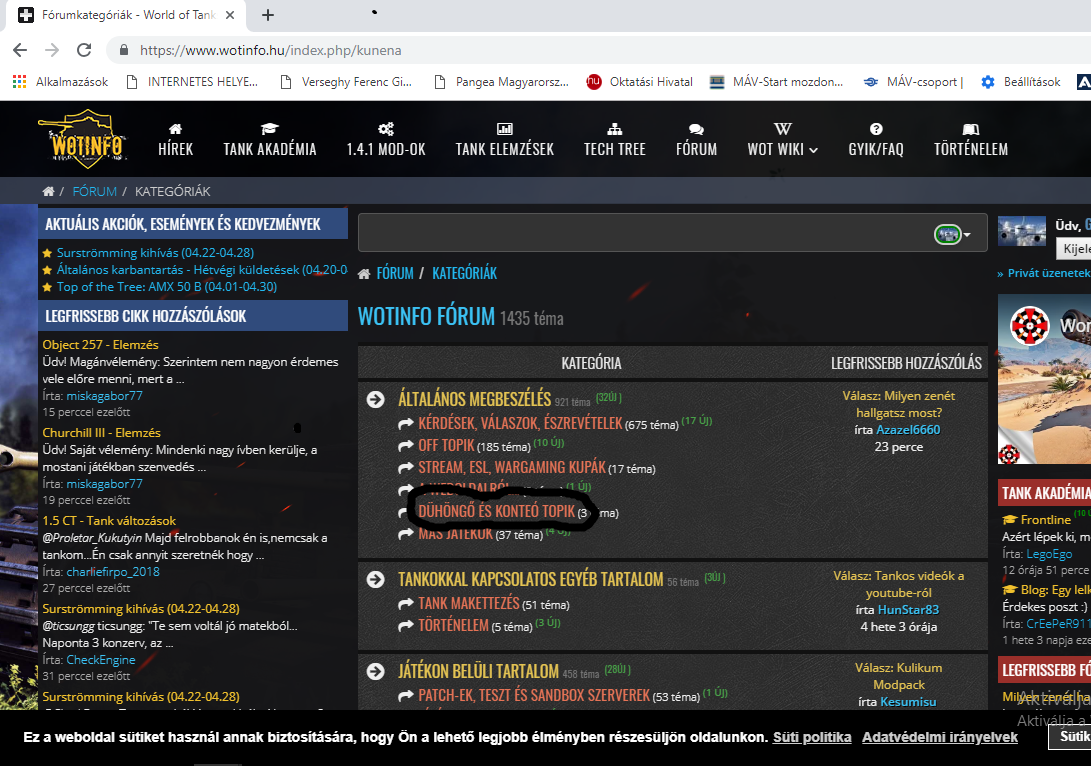Viewport: 1091px width, 766px height.
Task: Open Válasz: Milyen zenét hallgatsz most?
Action: [x=898, y=404]
